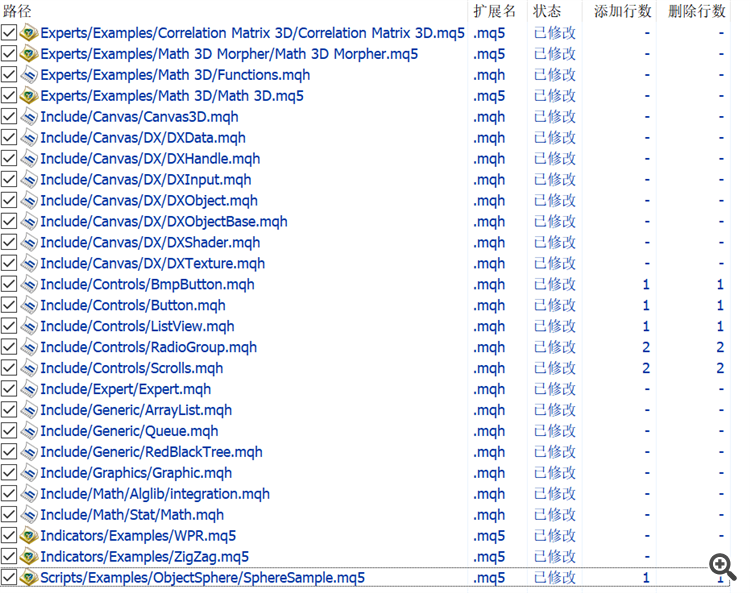Click the DXObjectBase.mqh file icon
750x593 pixels.
click(29, 221)
